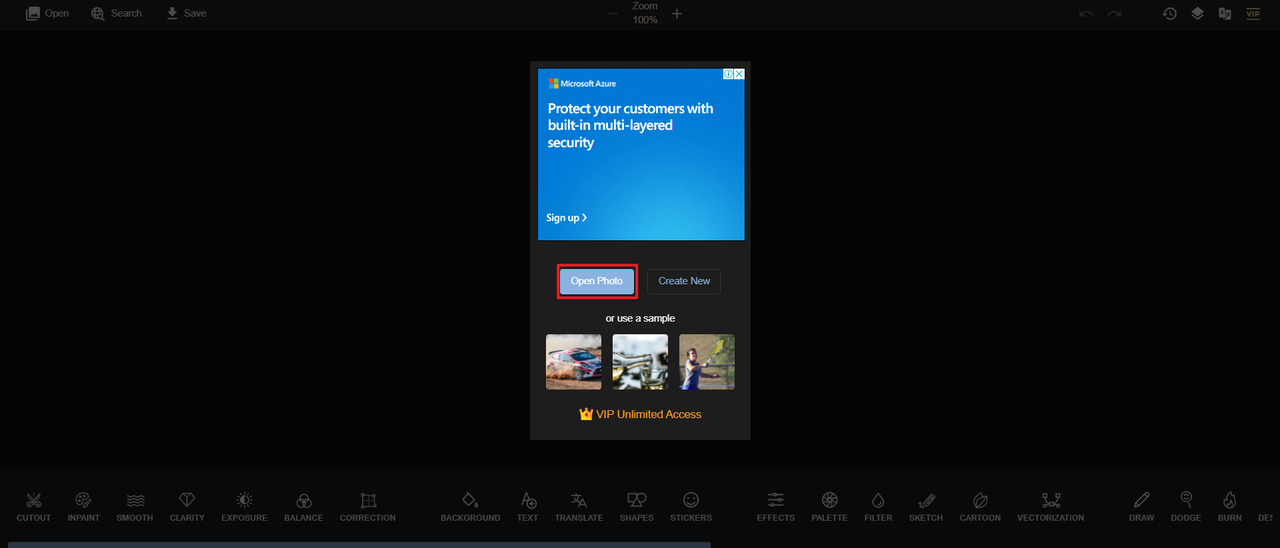This screenshot has width=1280, height=548.
Task: Click the Microsoft Azure ad banner headline
Action: [x=631, y=125]
